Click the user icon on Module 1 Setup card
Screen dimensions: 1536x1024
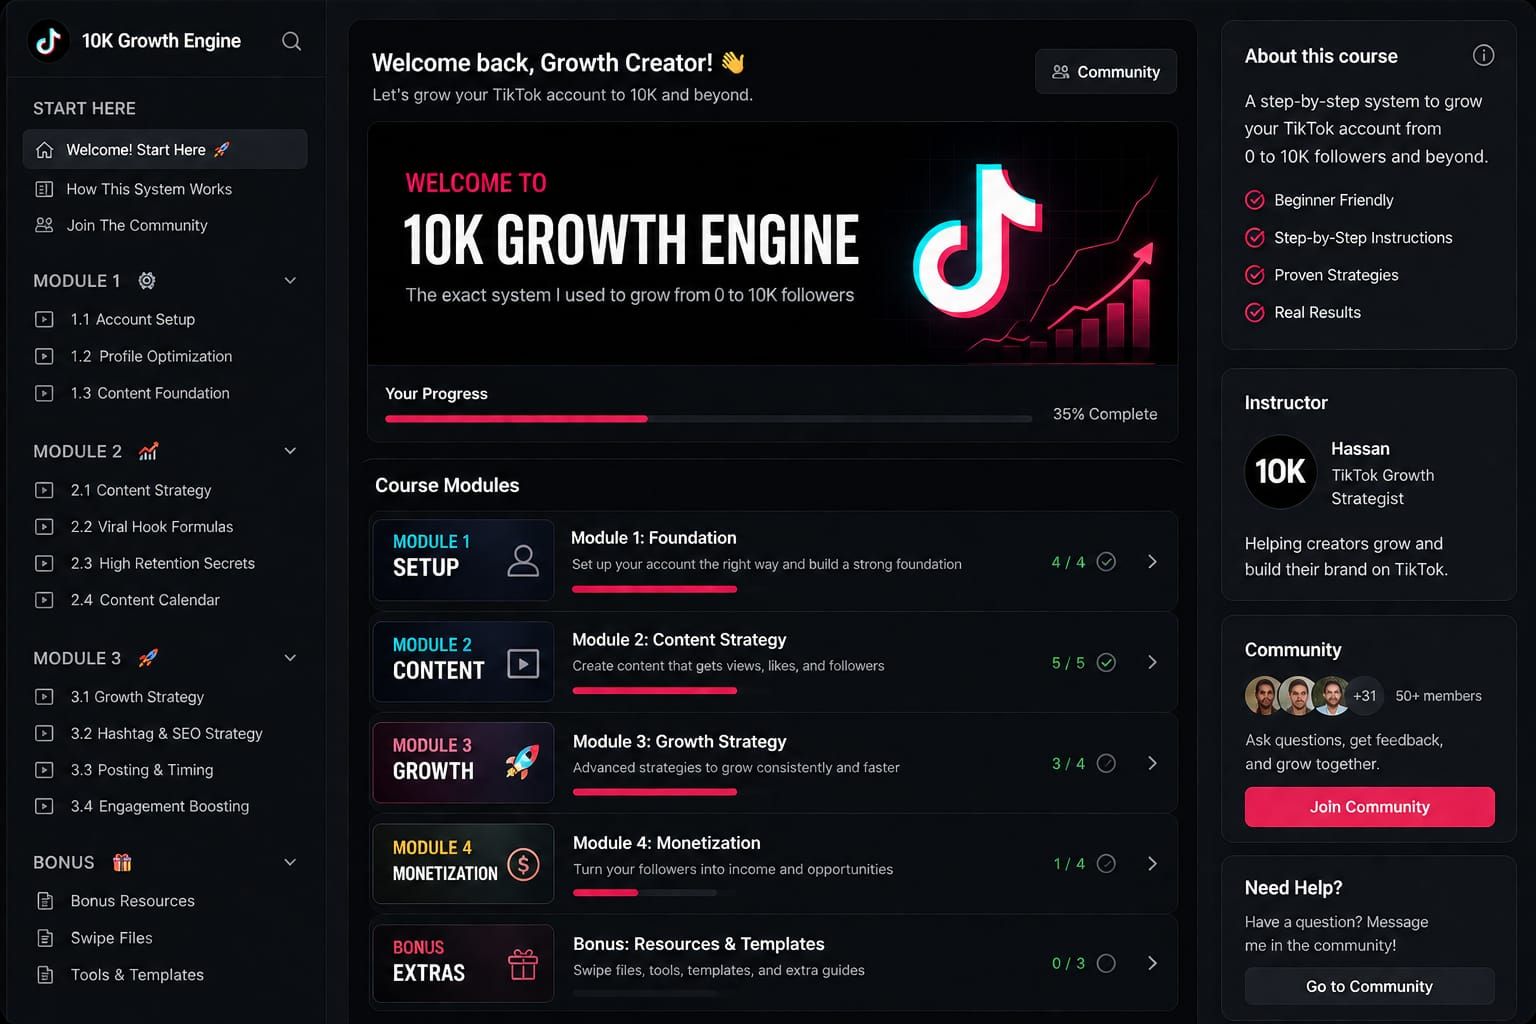(x=523, y=561)
